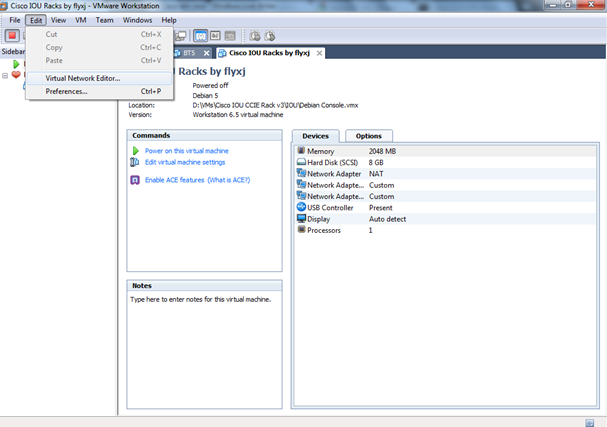Click the green play arrow in the sidebar
Viewport: 607px width, 427px height.
click(16, 64)
